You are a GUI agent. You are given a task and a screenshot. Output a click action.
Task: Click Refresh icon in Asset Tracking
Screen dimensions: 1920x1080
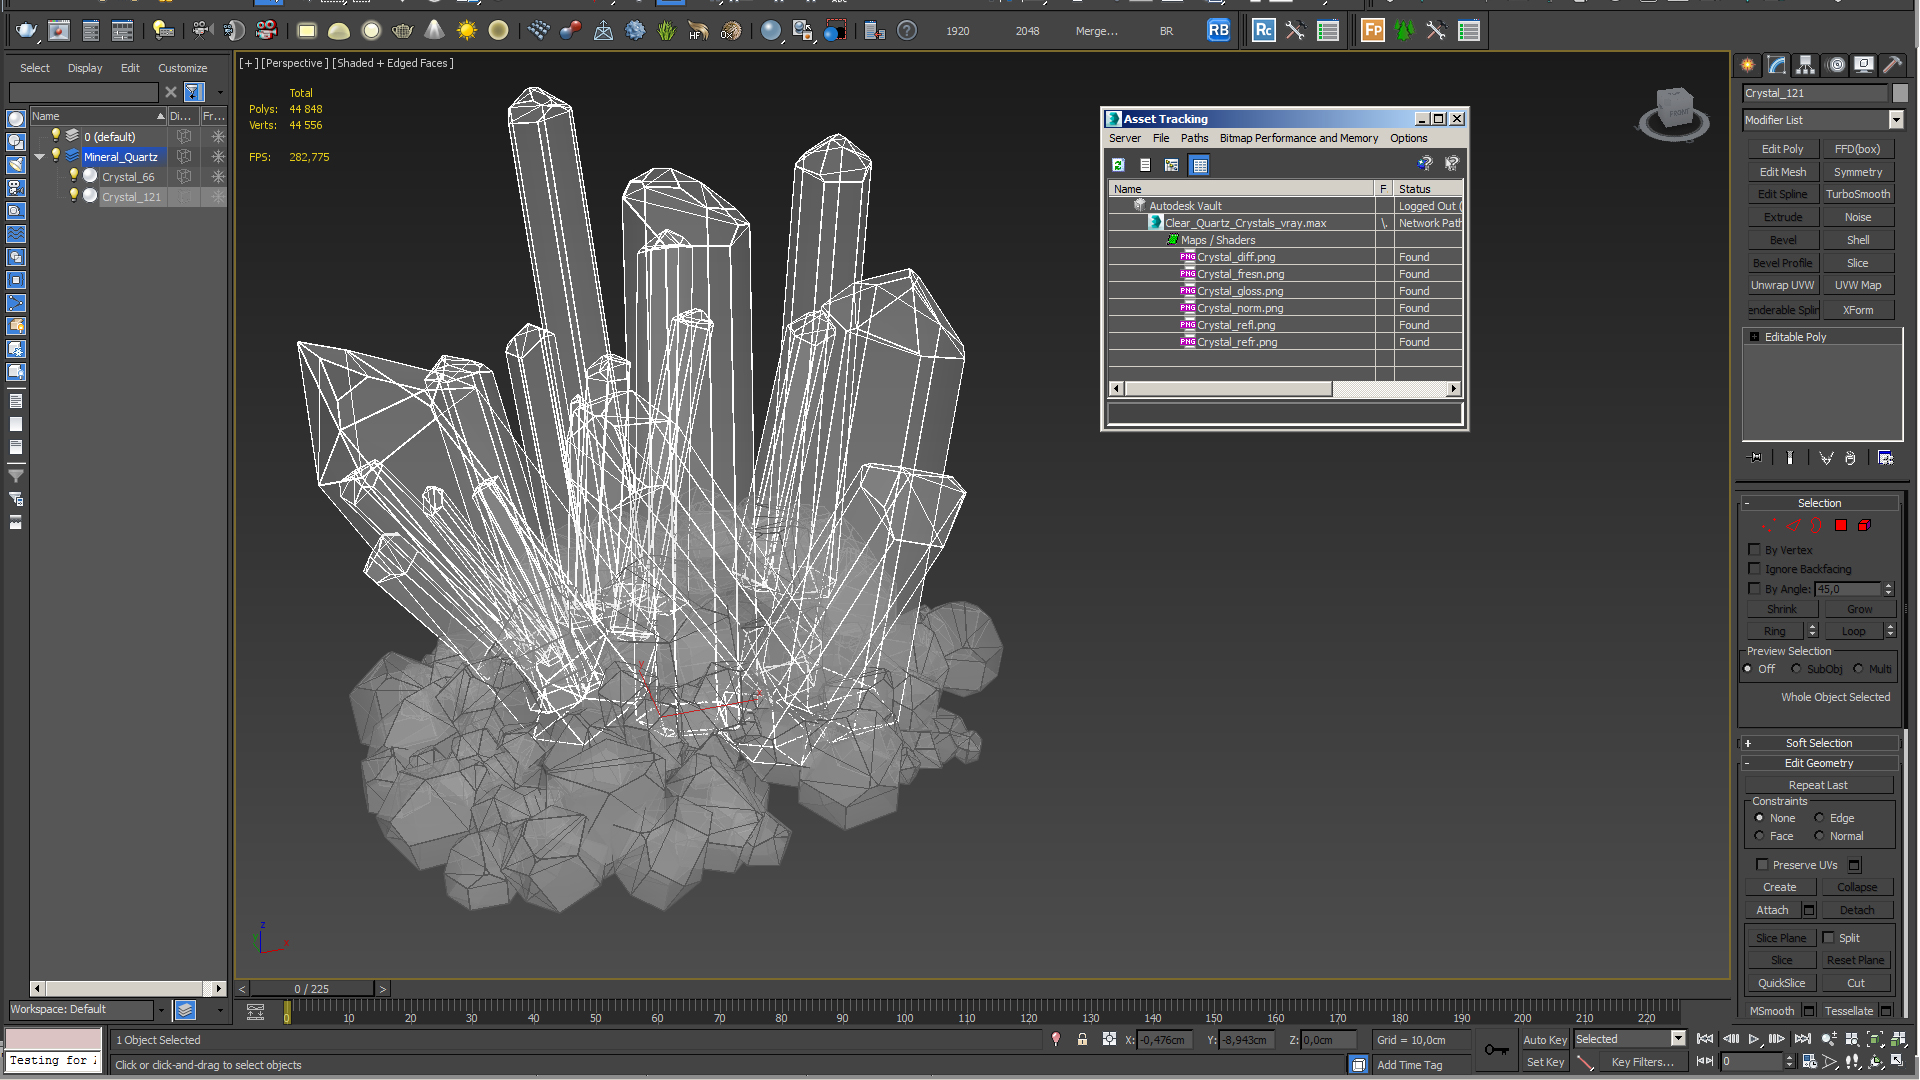coord(1118,165)
